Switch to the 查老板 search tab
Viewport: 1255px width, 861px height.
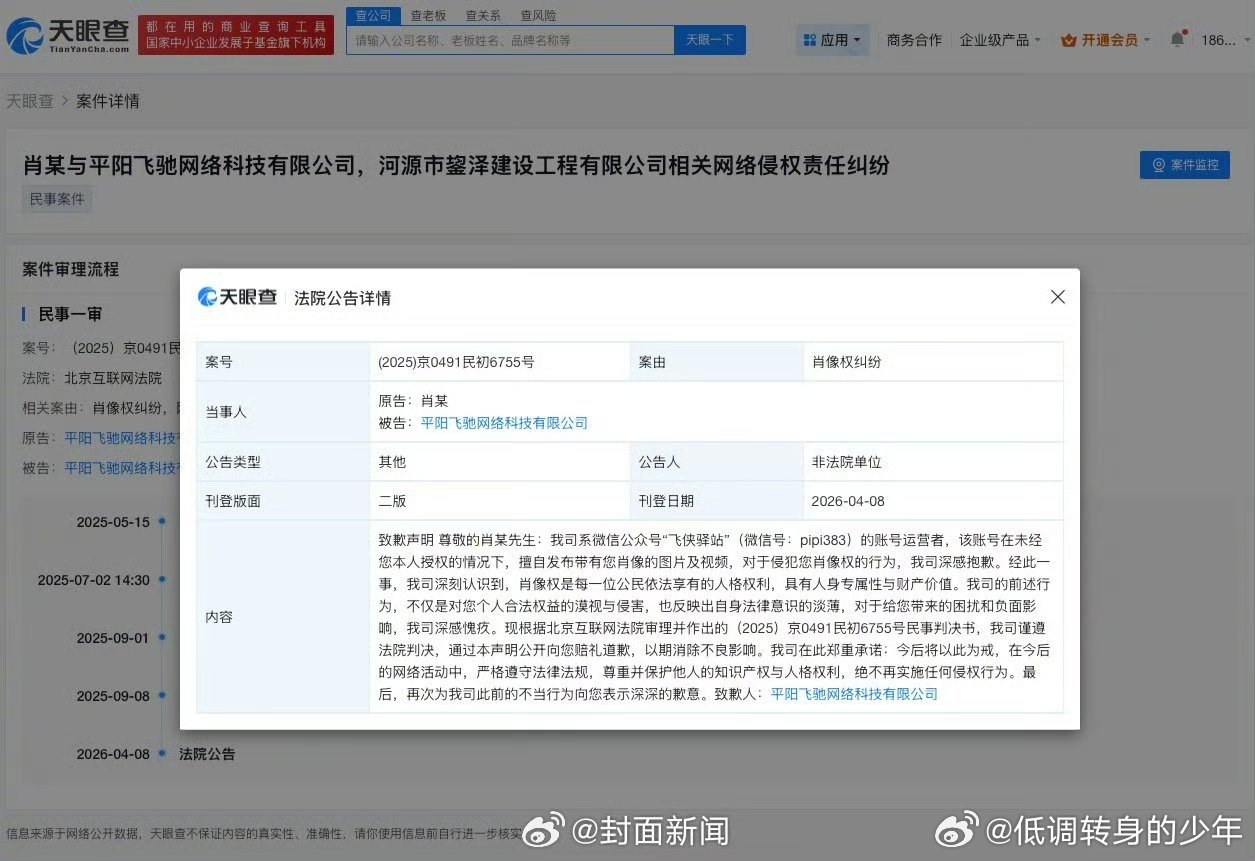coord(429,15)
